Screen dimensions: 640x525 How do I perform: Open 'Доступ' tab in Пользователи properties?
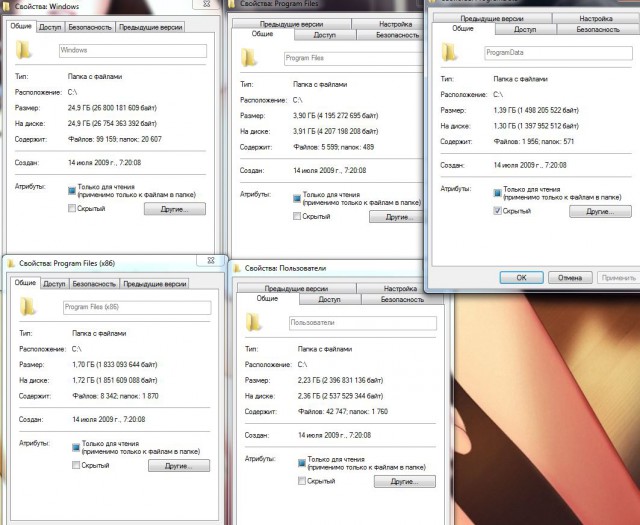pos(329,299)
